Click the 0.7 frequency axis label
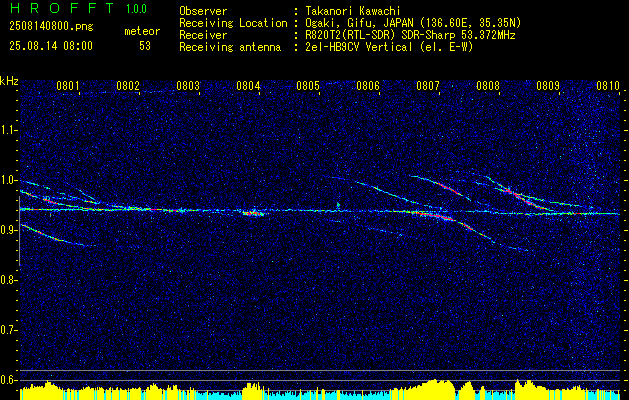The height and width of the screenshot is (400, 629). (8, 330)
